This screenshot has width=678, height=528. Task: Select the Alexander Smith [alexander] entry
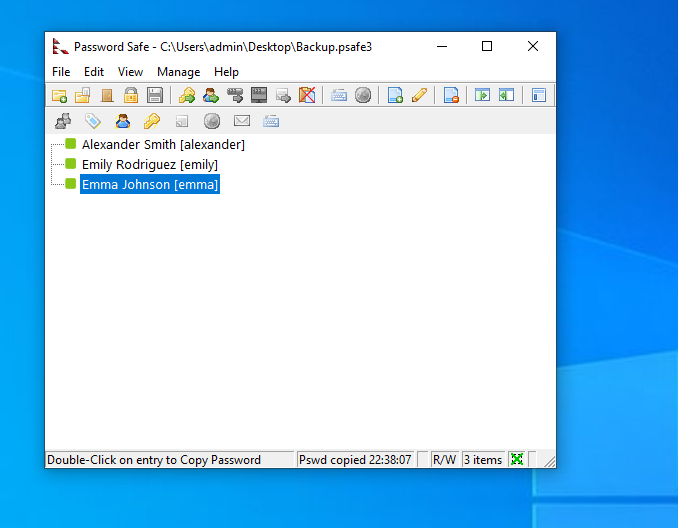(163, 144)
